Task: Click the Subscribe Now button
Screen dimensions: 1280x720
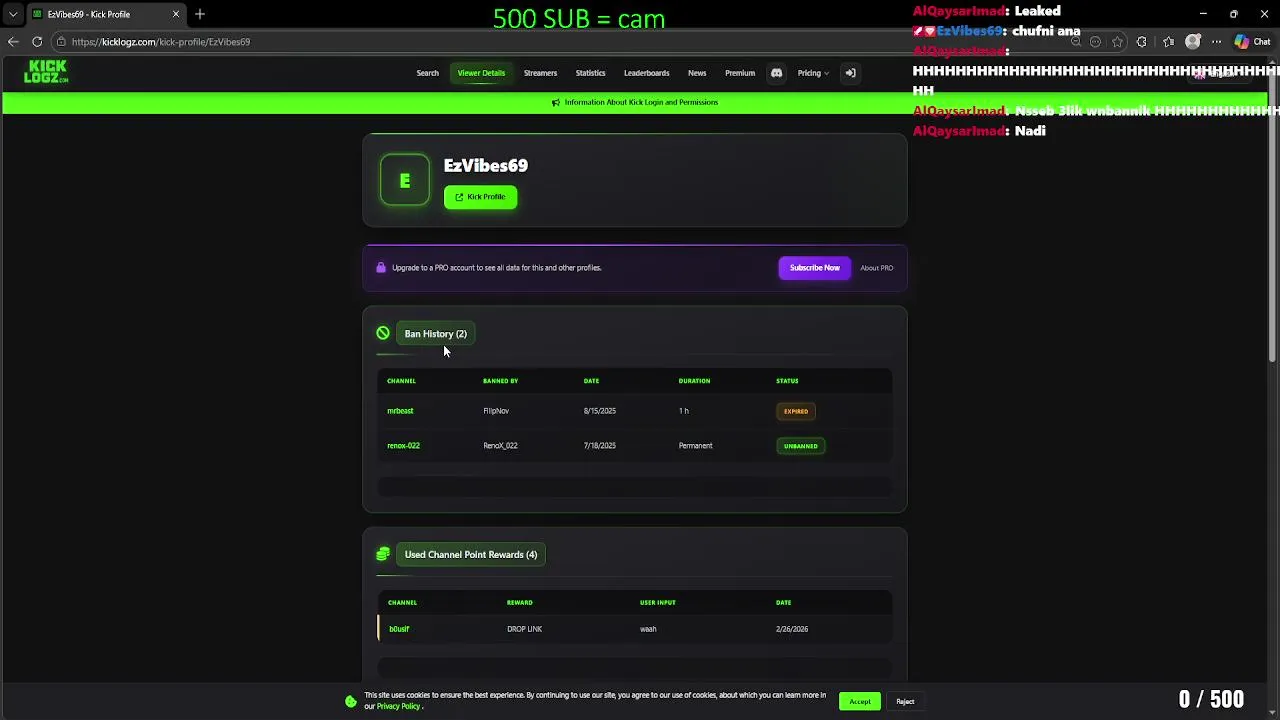Action: point(814,268)
